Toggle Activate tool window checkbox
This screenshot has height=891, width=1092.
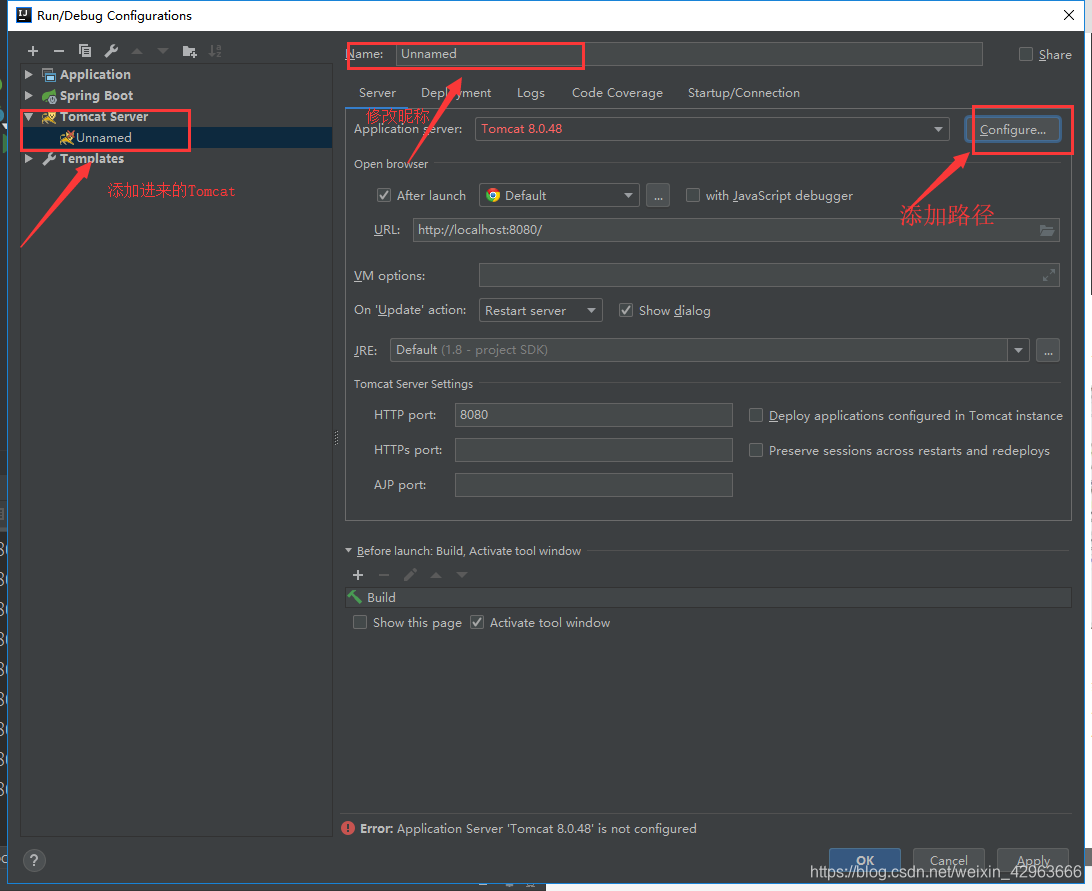click(477, 622)
